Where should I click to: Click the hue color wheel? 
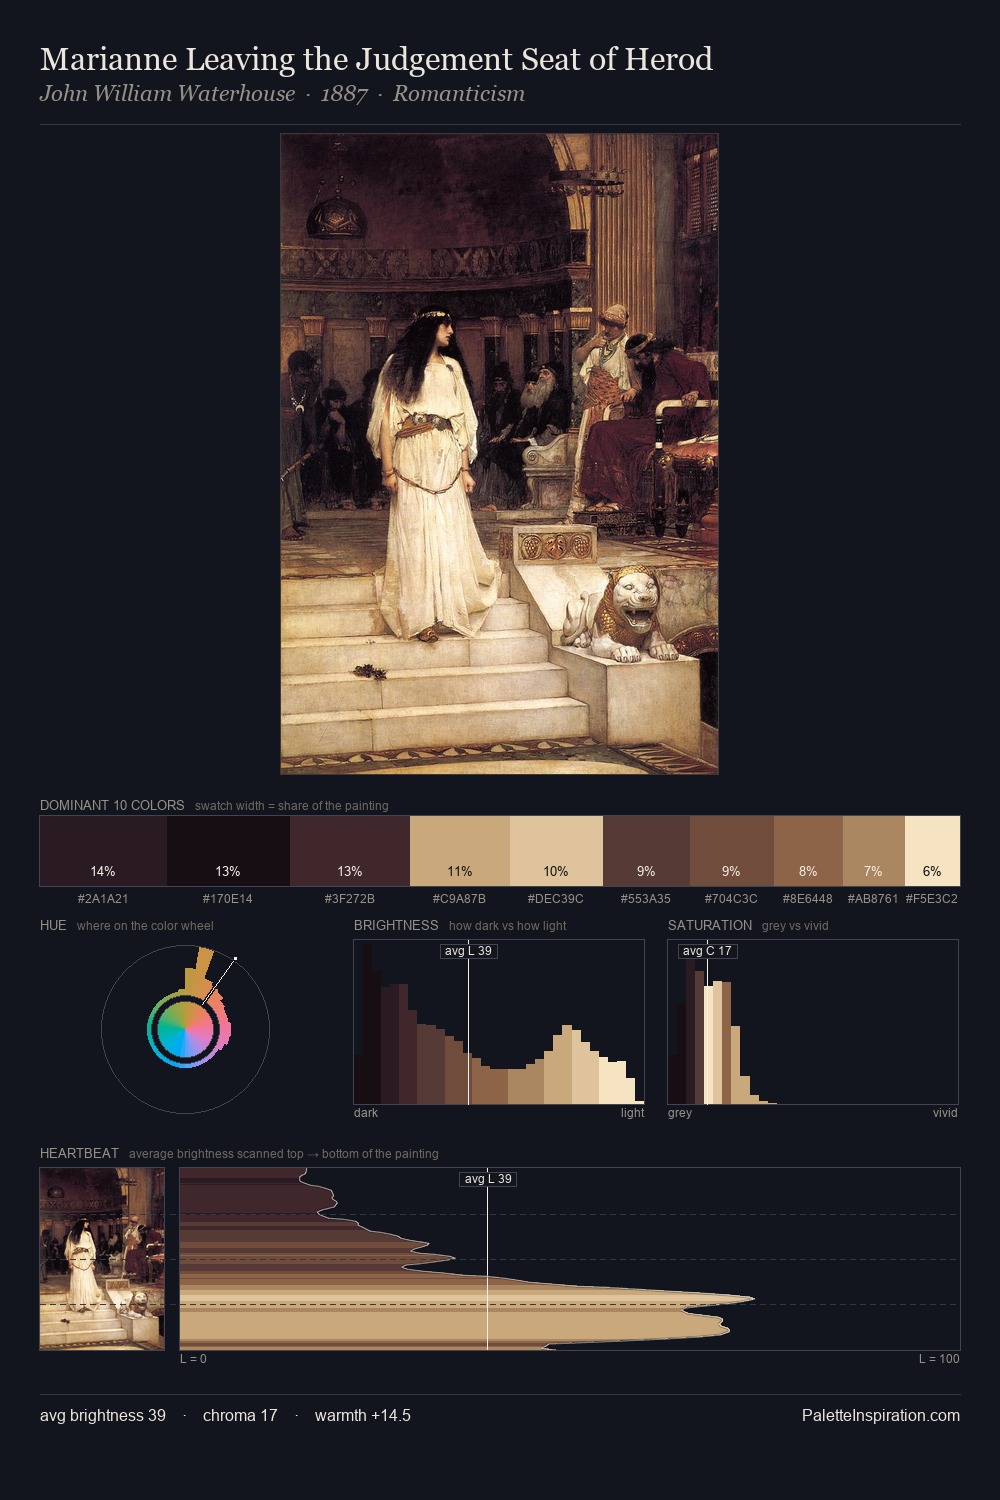pos(186,1029)
